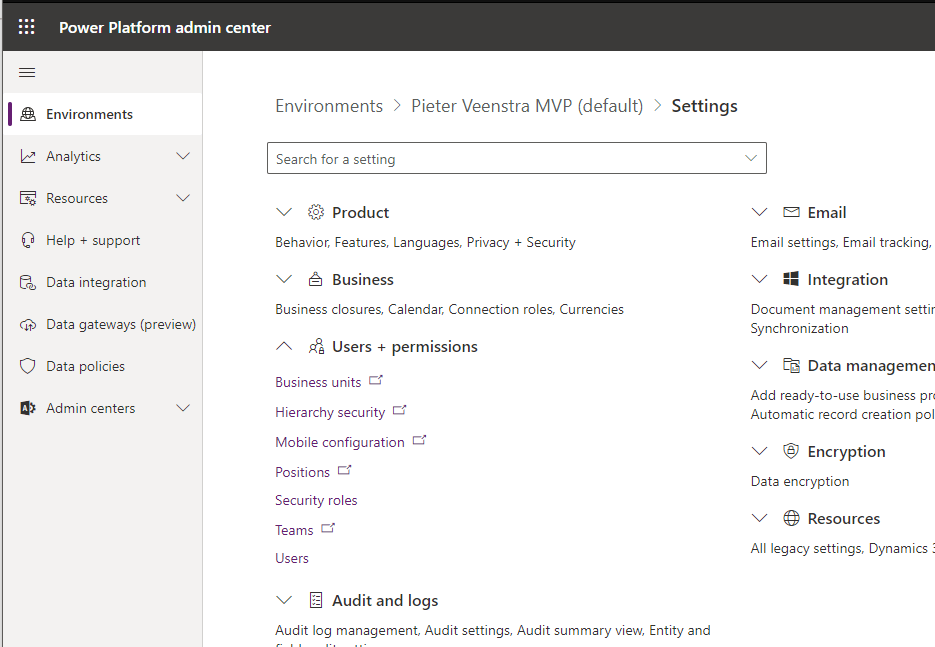Expand the Analytics sidebar chevron
935x647 pixels.
point(183,156)
